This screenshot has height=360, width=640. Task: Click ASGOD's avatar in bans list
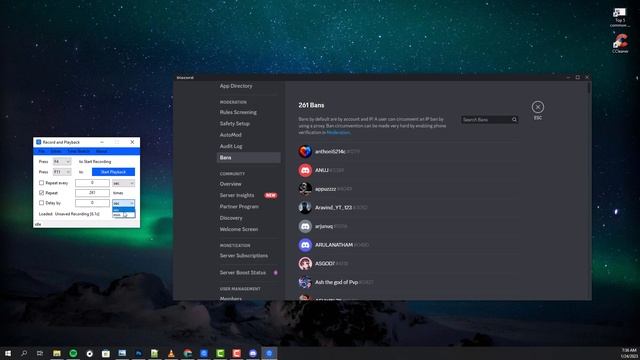[305, 264]
